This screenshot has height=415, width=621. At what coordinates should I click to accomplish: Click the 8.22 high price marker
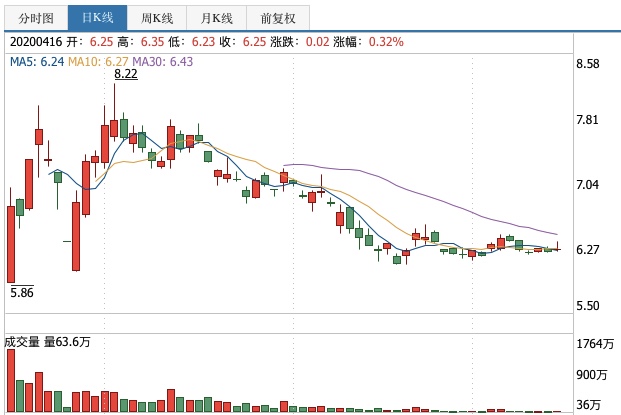click(126, 74)
